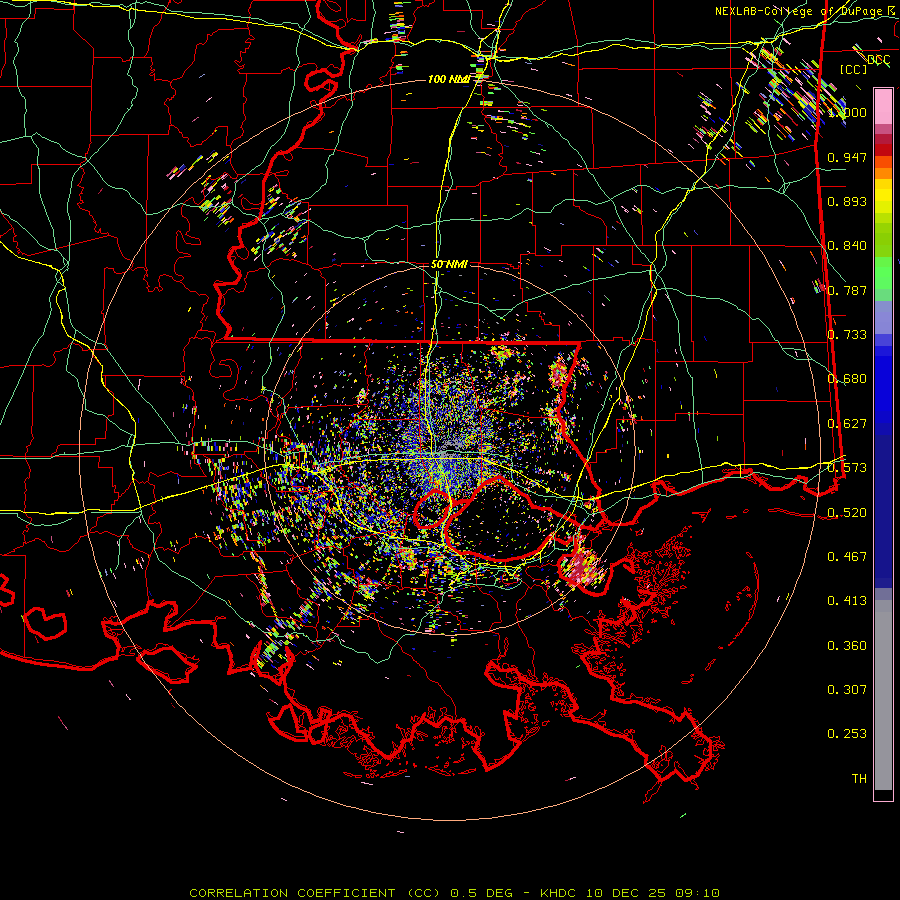900x900 pixels.
Task: Select the 0.467 legend value
Action: [847, 557]
